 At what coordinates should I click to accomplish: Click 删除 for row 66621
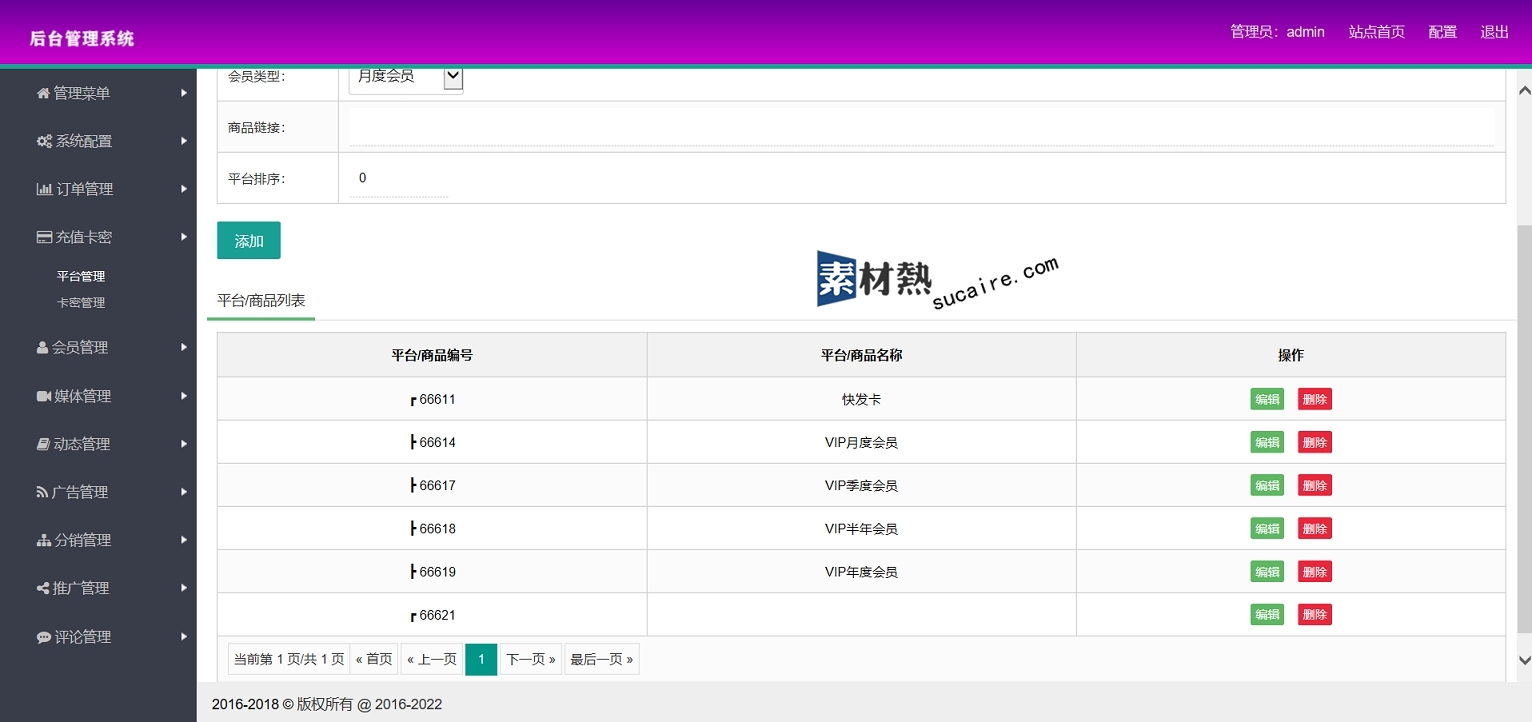[x=1315, y=614]
